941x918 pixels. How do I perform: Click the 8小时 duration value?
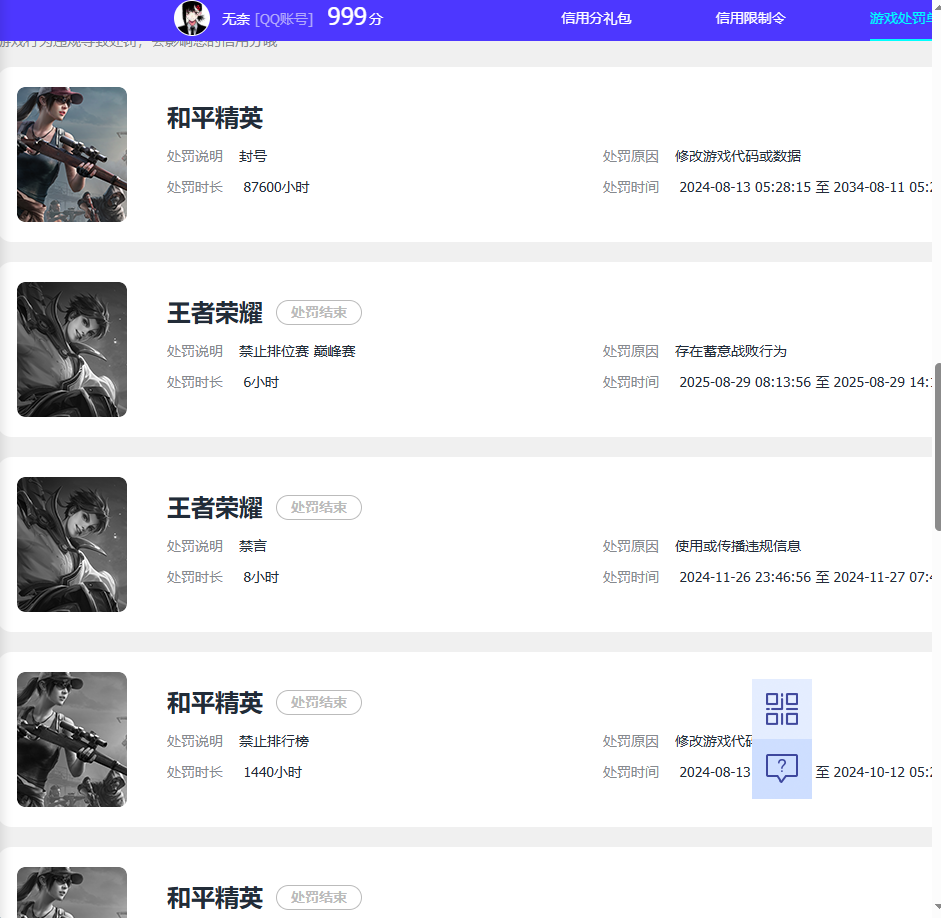click(x=261, y=577)
